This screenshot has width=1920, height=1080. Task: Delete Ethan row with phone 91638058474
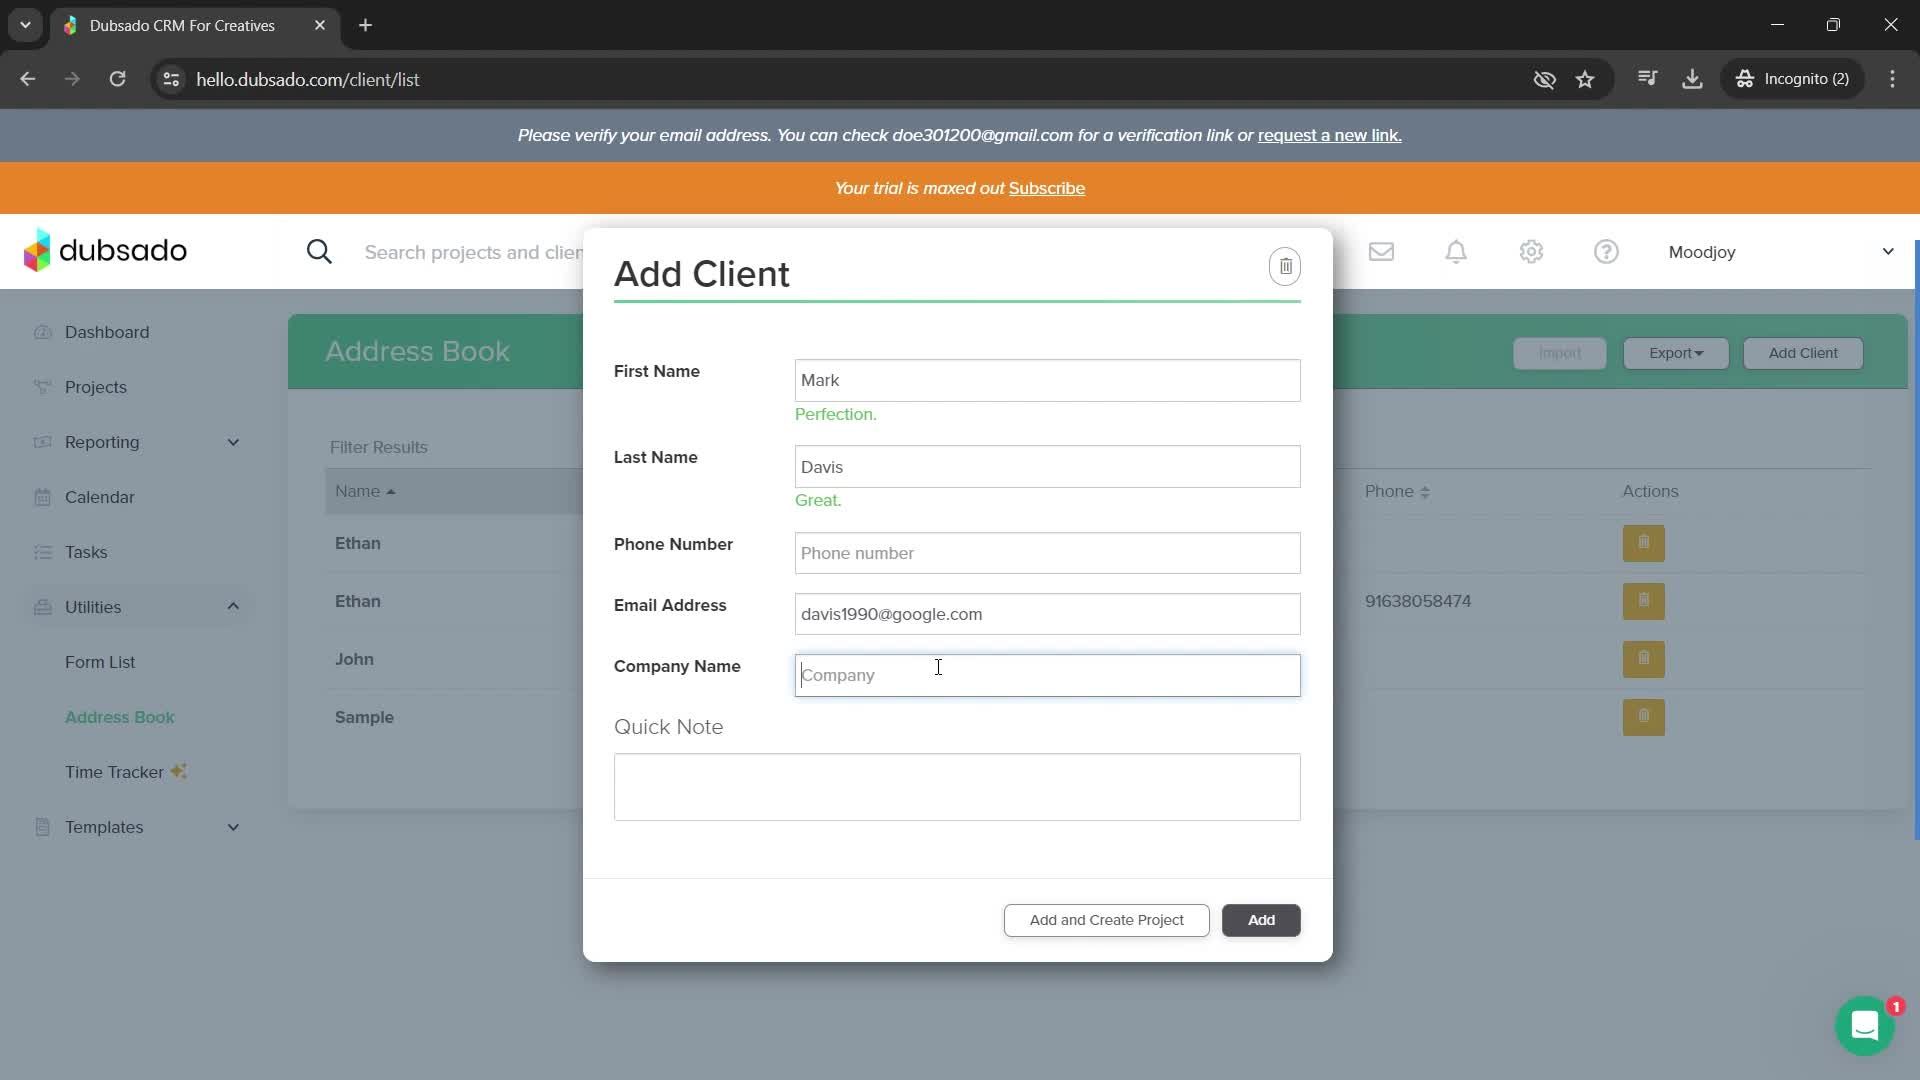coord(1643,601)
